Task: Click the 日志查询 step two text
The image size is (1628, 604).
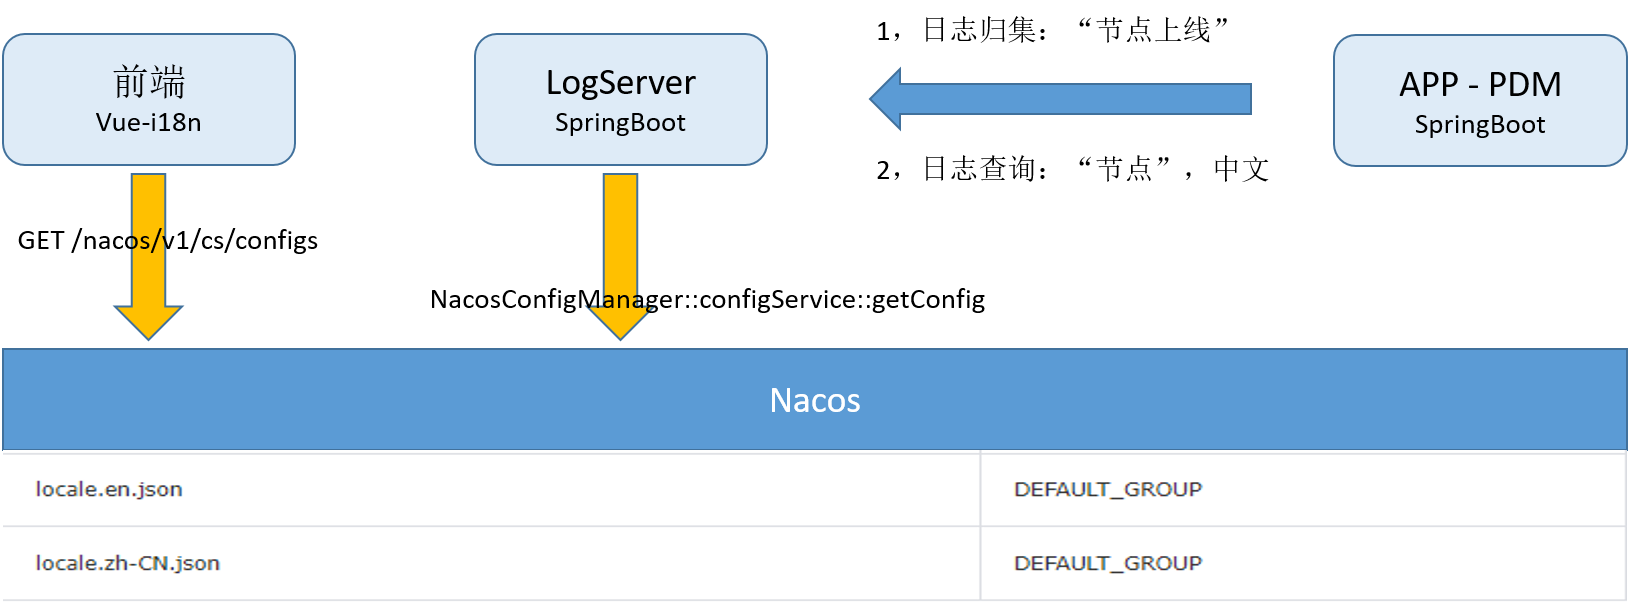Action: (1072, 169)
